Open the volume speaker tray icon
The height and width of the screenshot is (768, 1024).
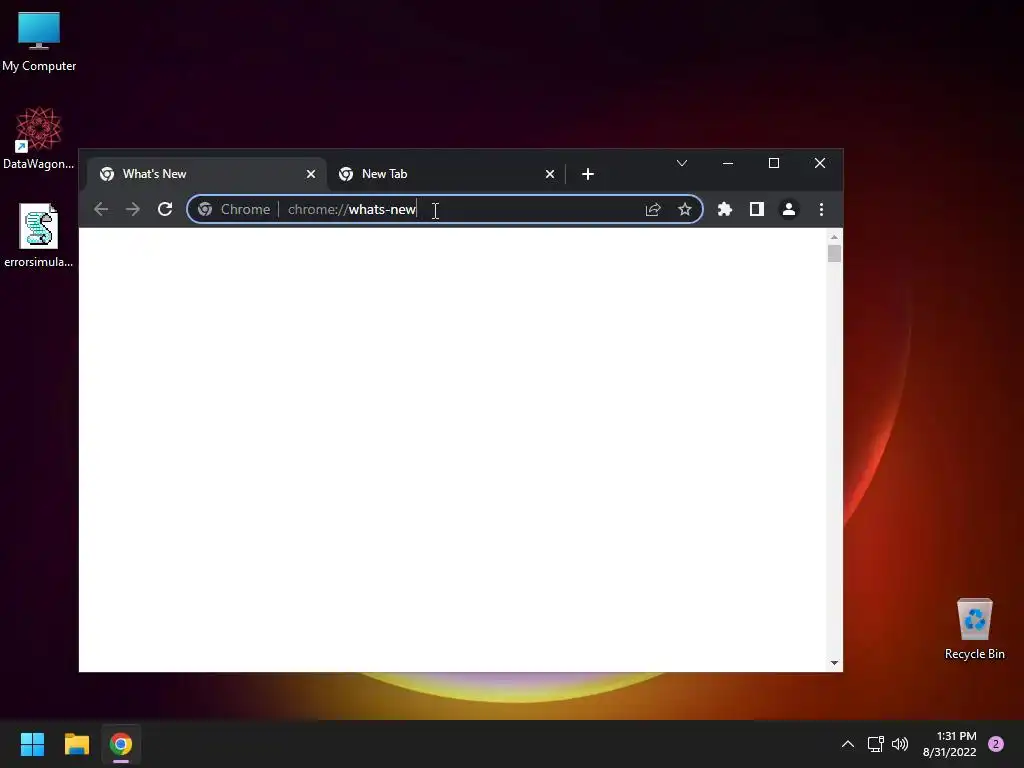coord(900,744)
